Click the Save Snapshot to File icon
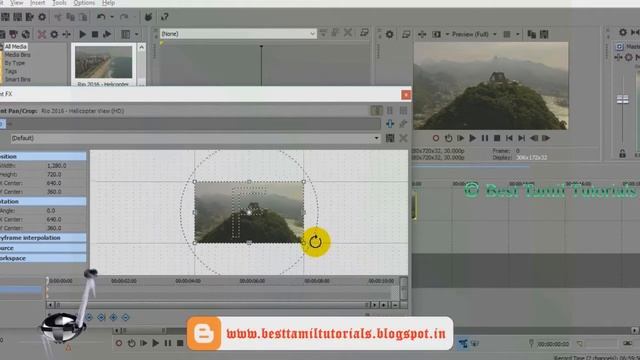This screenshot has width=640, height=360. pos(544,34)
